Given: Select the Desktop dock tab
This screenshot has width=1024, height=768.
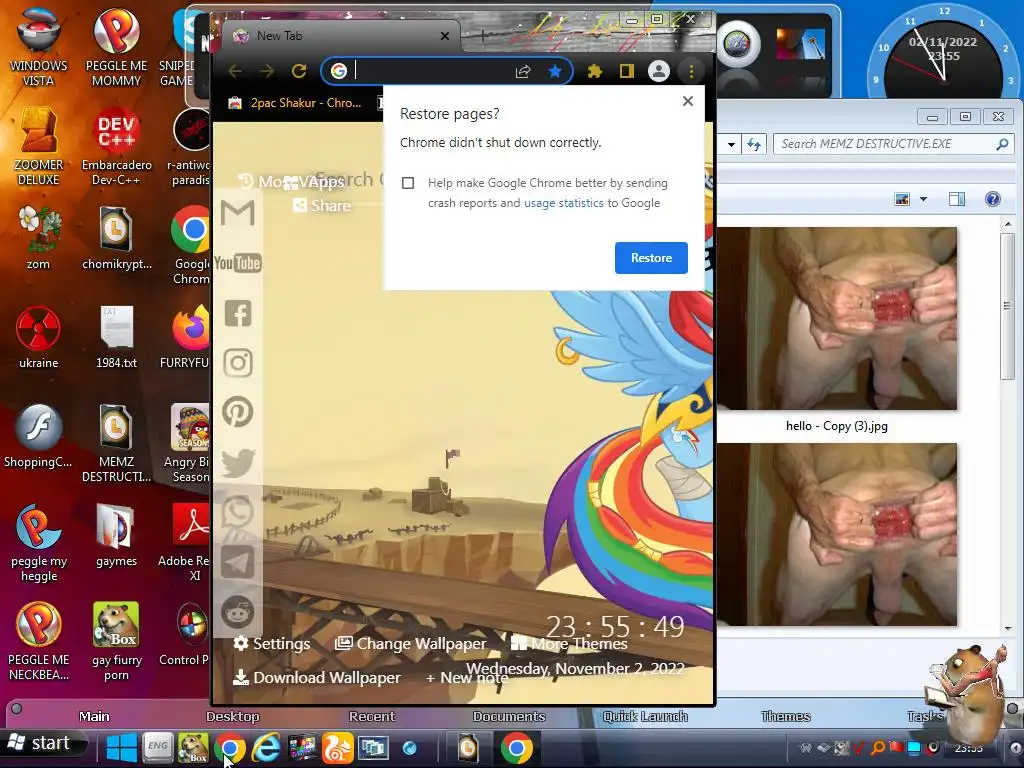Looking at the screenshot, I should click(232, 716).
